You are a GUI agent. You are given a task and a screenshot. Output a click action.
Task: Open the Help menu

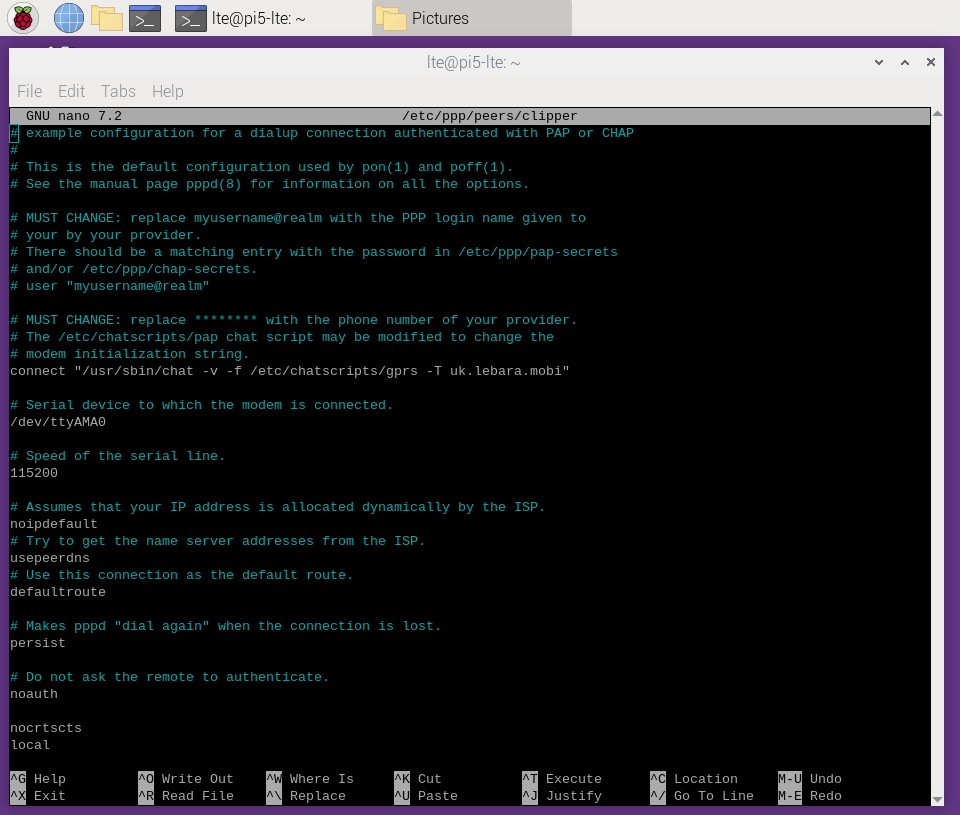(x=167, y=91)
